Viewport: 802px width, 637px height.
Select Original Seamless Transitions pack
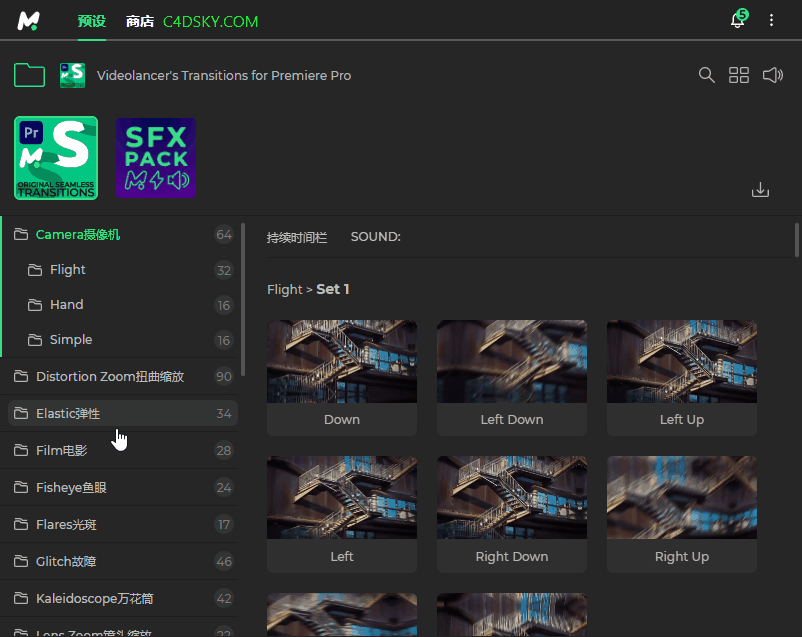click(x=56, y=158)
